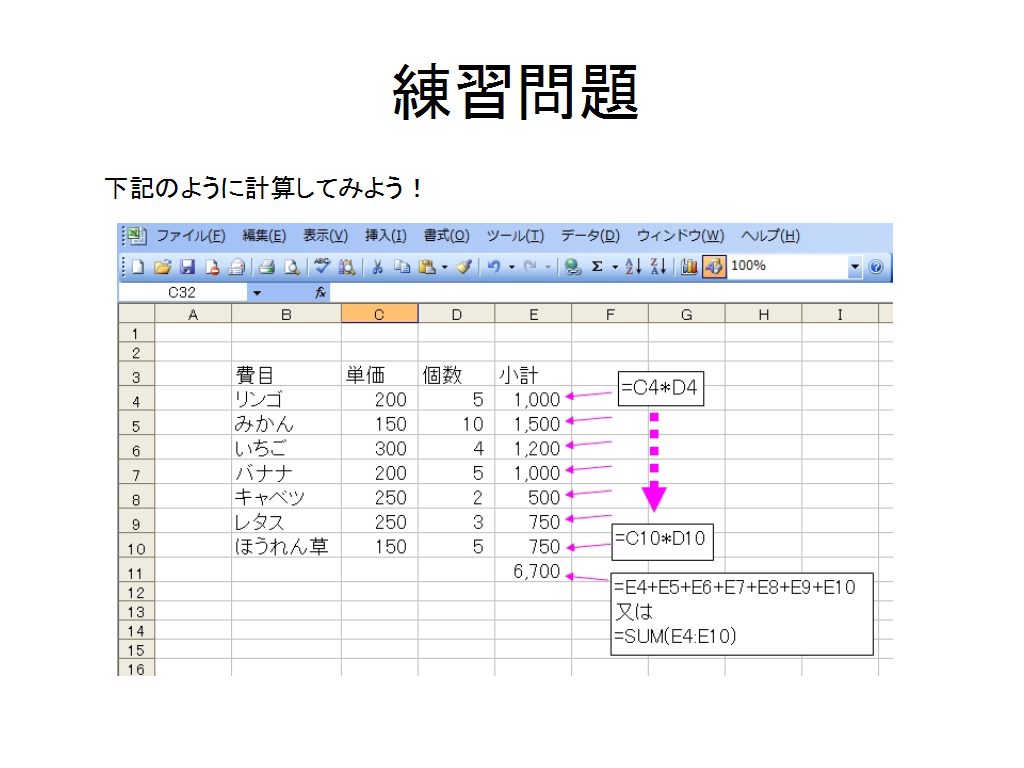Image resolution: width=1024 pixels, height=768 pixels.
Task: Expand the 100% zoom dropdown
Action: (855, 267)
